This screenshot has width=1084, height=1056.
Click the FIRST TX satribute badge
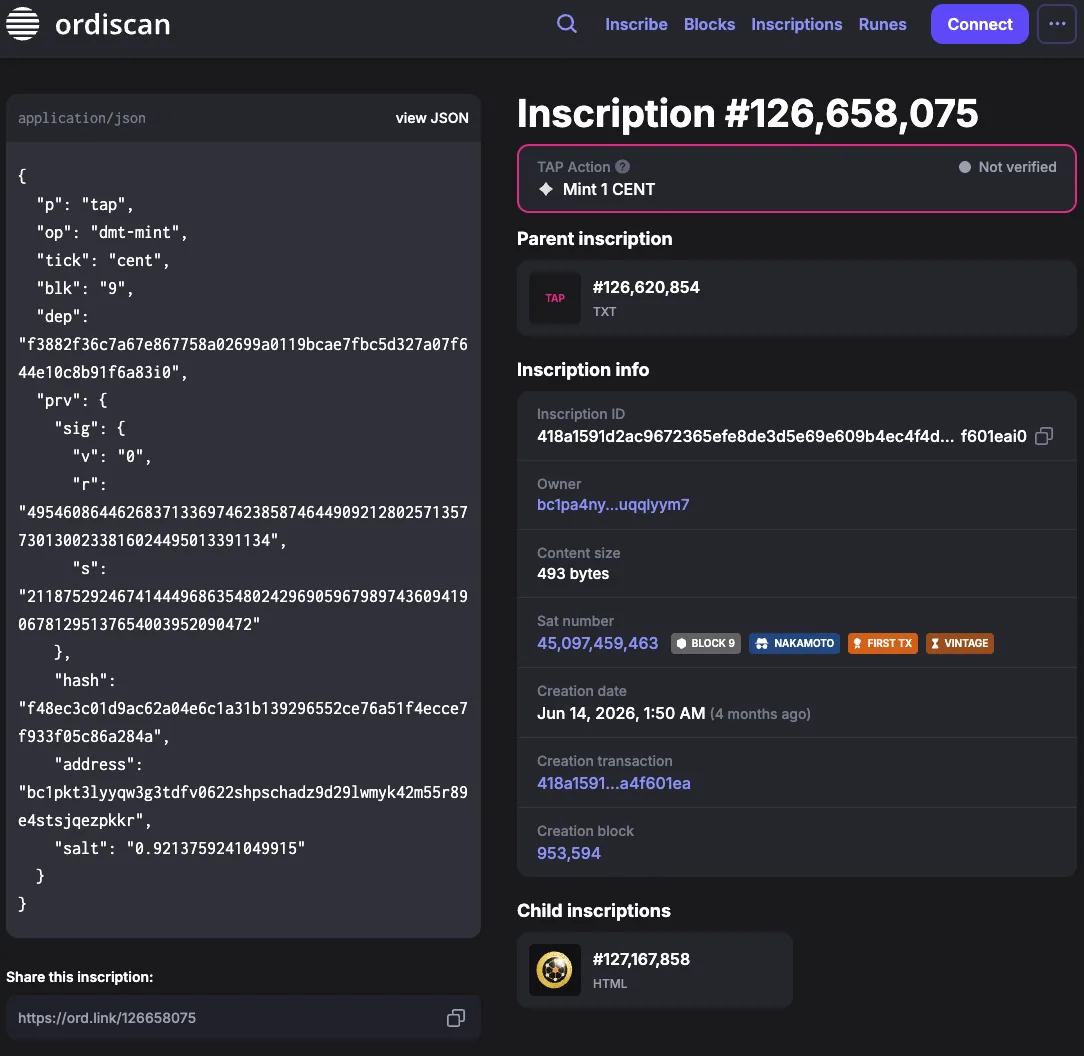click(882, 643)
